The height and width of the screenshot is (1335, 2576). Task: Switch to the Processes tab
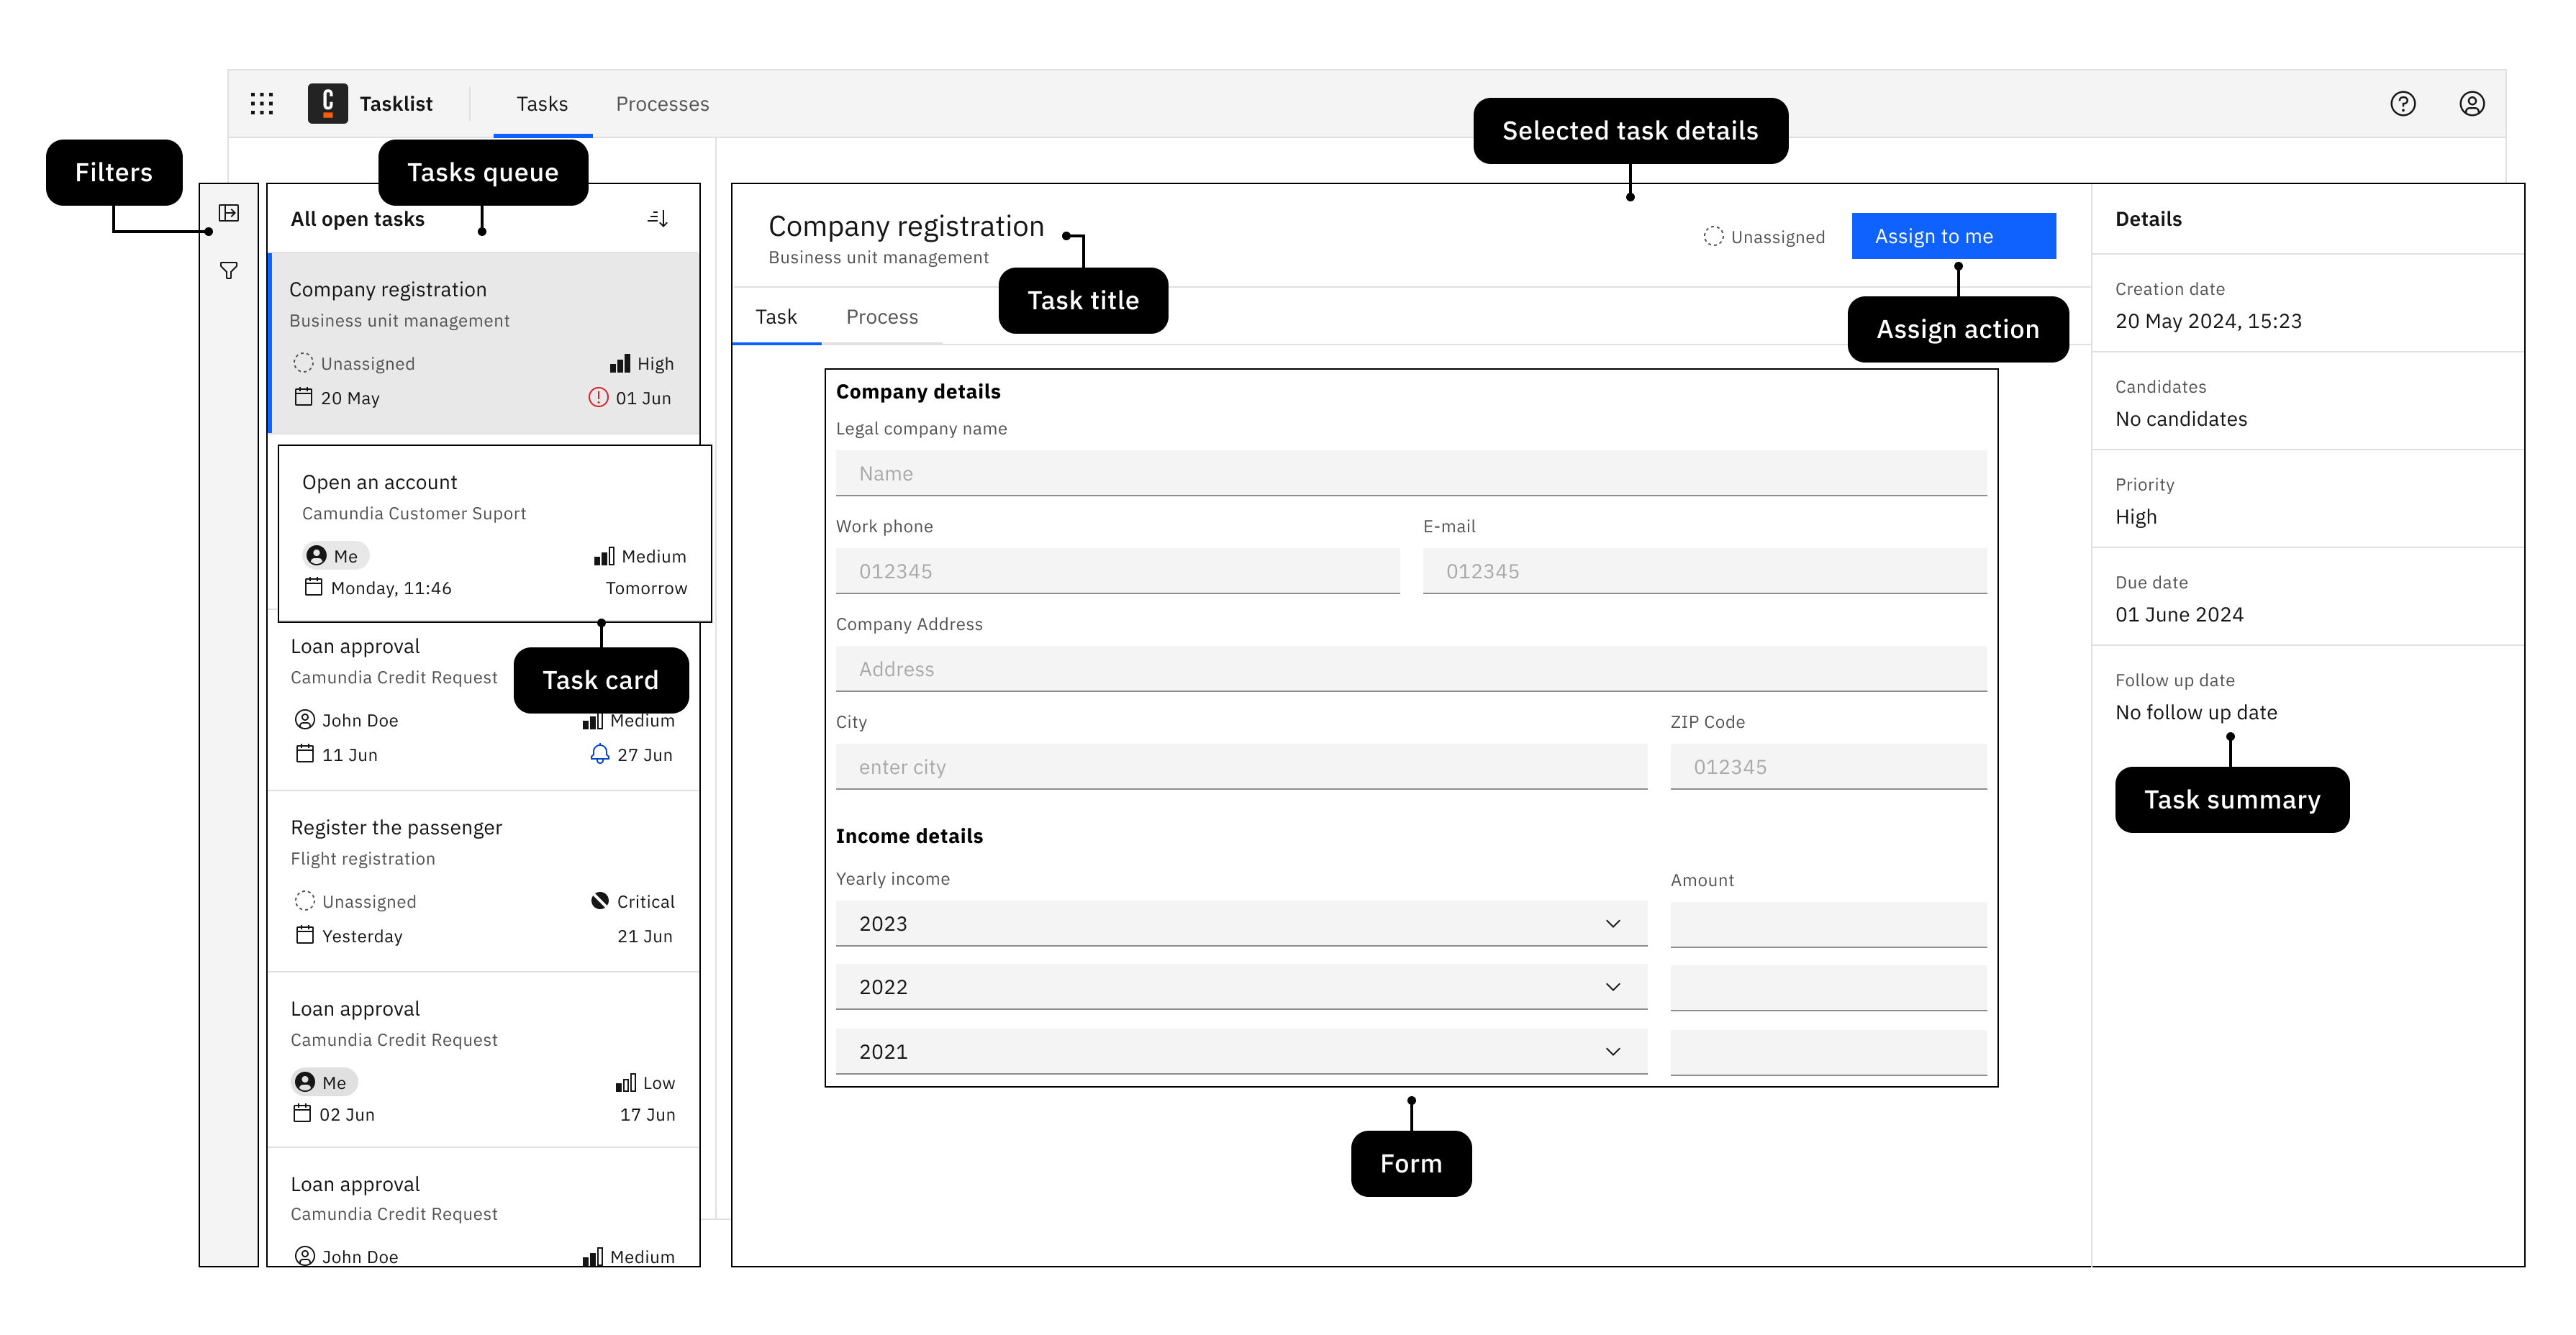[661, 103]
